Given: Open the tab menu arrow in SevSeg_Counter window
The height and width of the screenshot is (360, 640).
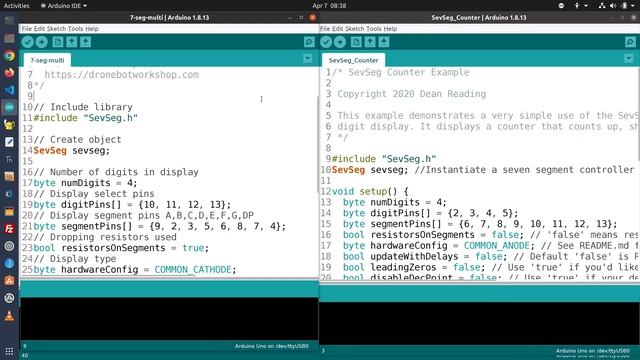Looking at the screenshot, I should click(x=629, y=59).
